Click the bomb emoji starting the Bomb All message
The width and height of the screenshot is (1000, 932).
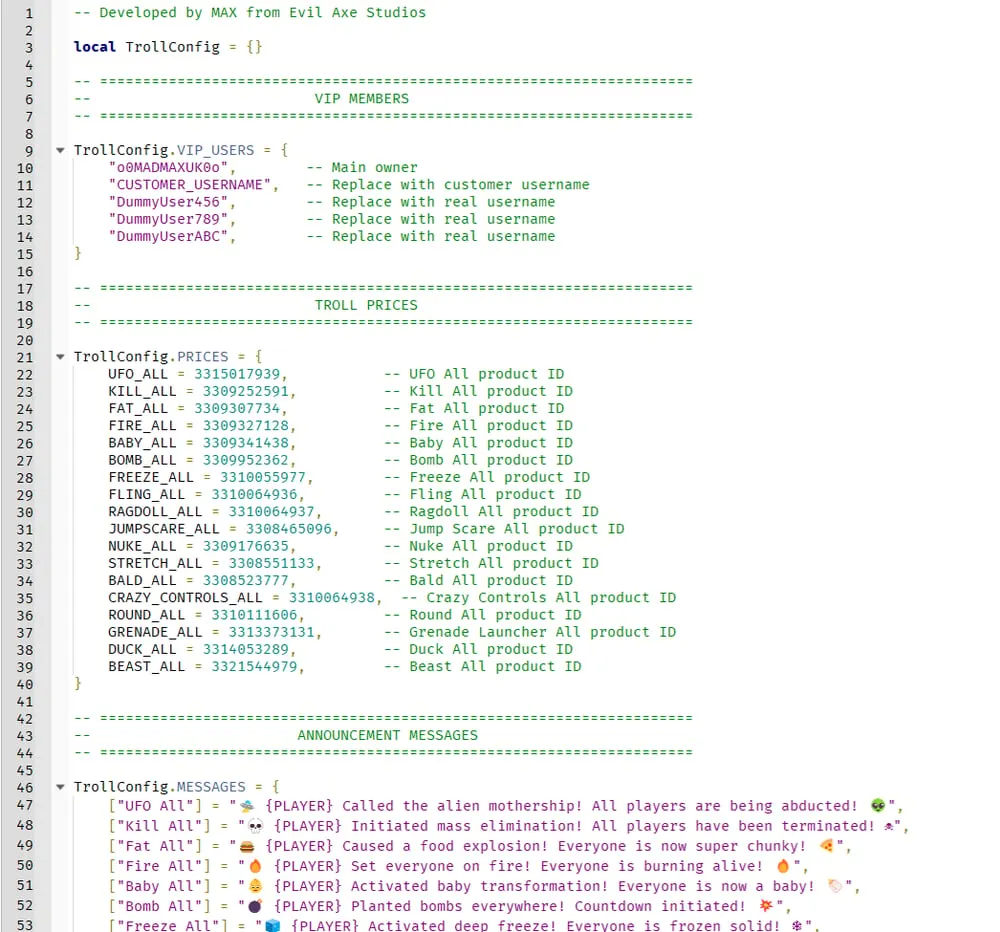256,906
